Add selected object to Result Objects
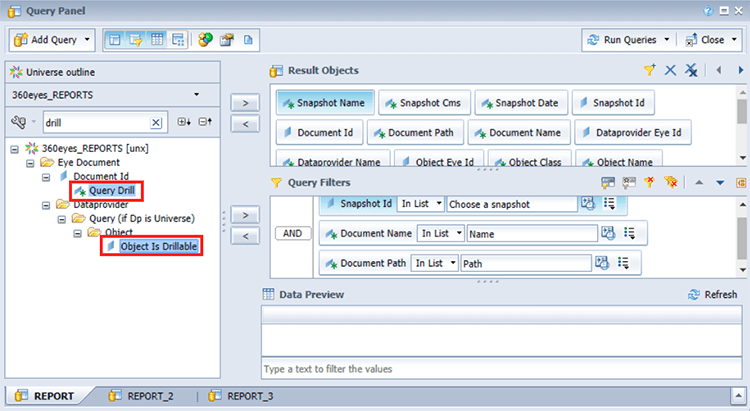This screenshot has height=411, width=750. point(245,103)
